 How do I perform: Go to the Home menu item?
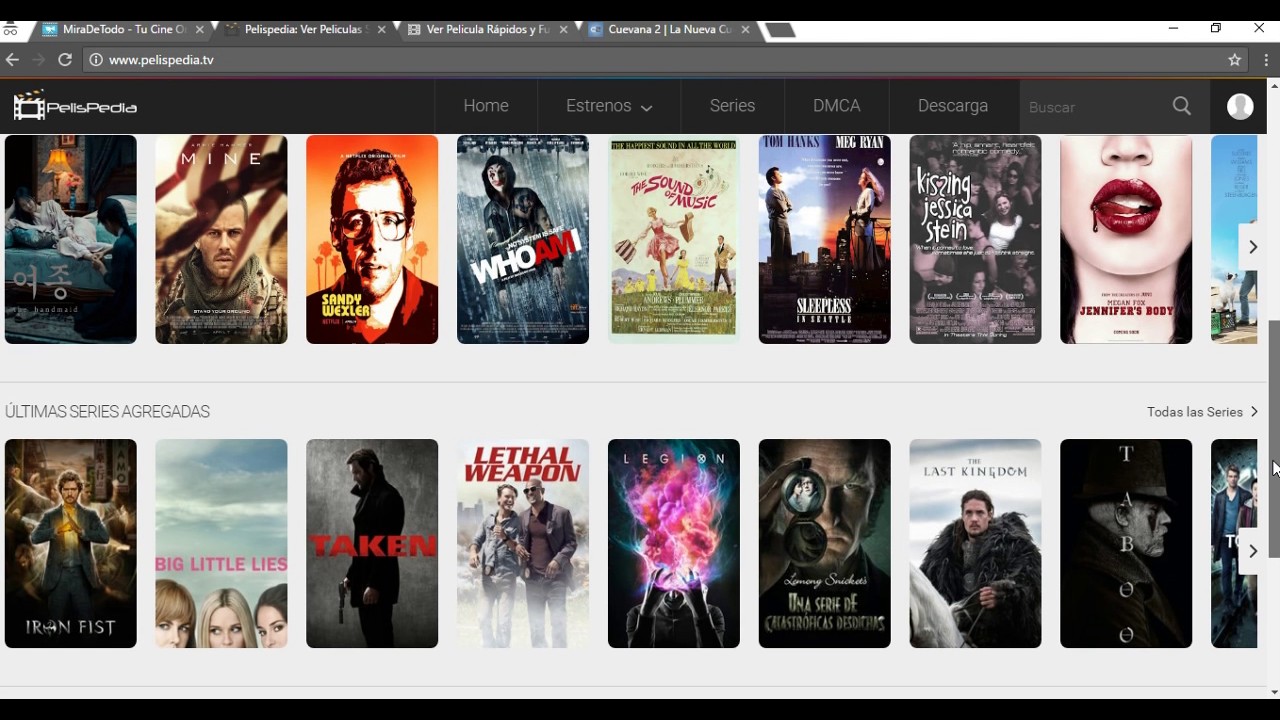486,106
